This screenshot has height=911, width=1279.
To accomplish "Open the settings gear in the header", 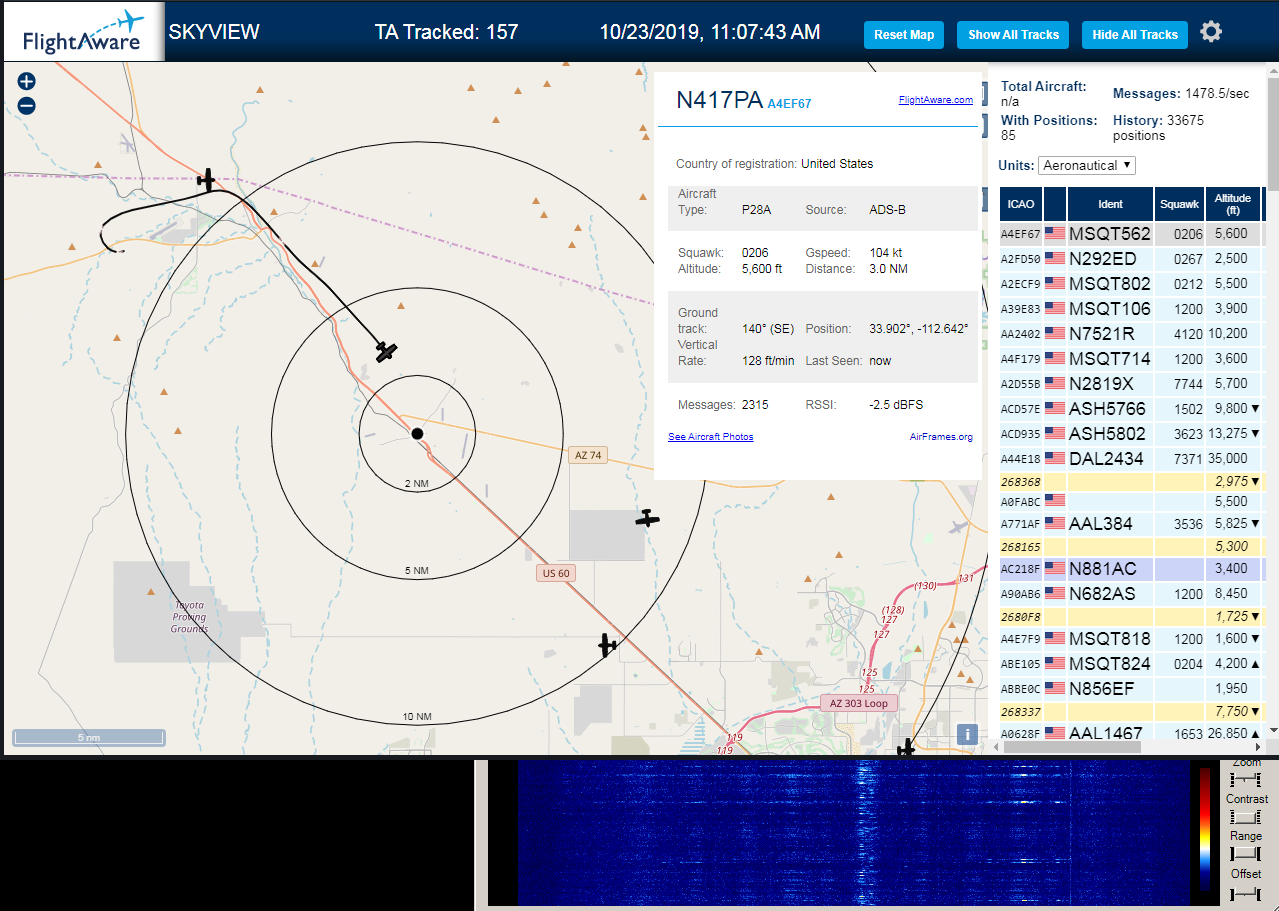I will click(x=1211, y=32).
